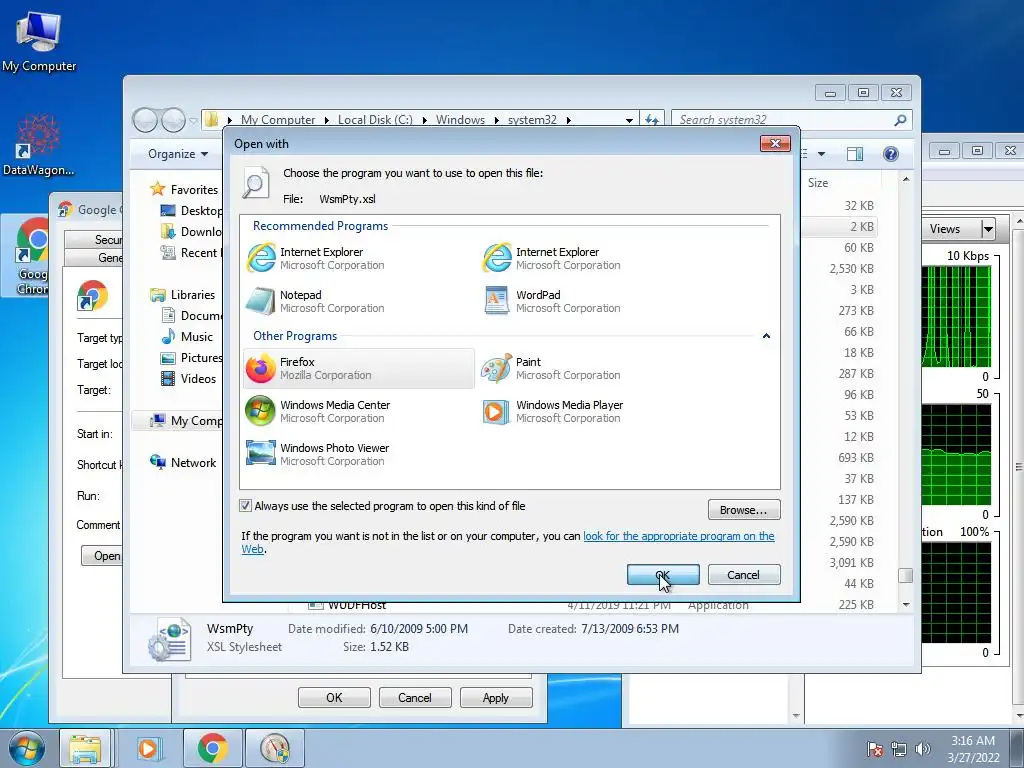Image resolution: width=1024 pixels, height=768 pixels.
Task: Follow the look for appropriate program link
Action: [679, 536]
